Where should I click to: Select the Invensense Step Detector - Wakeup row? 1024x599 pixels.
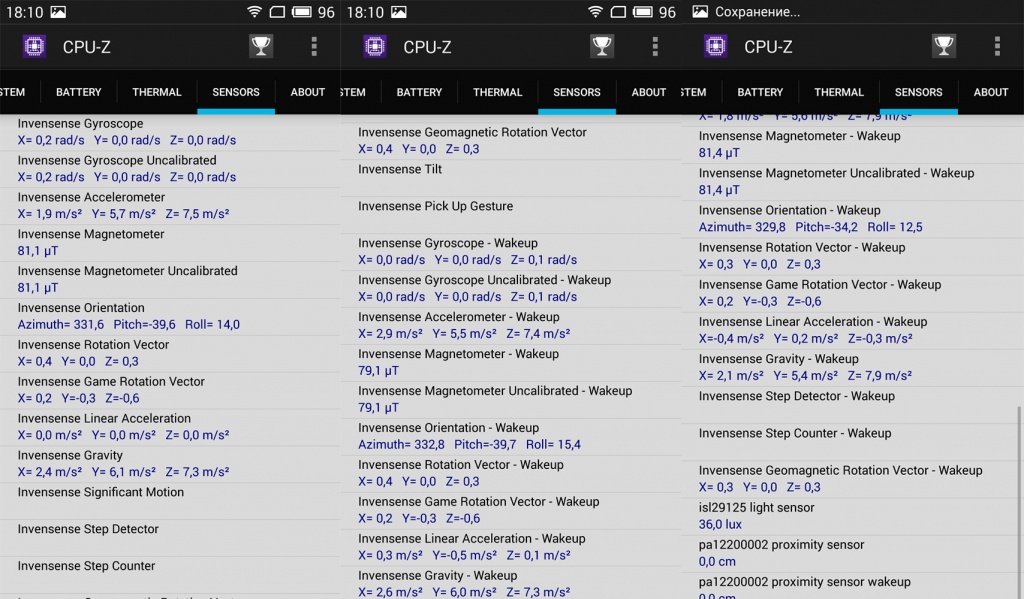pyautogui.click(x=853, y=405)
